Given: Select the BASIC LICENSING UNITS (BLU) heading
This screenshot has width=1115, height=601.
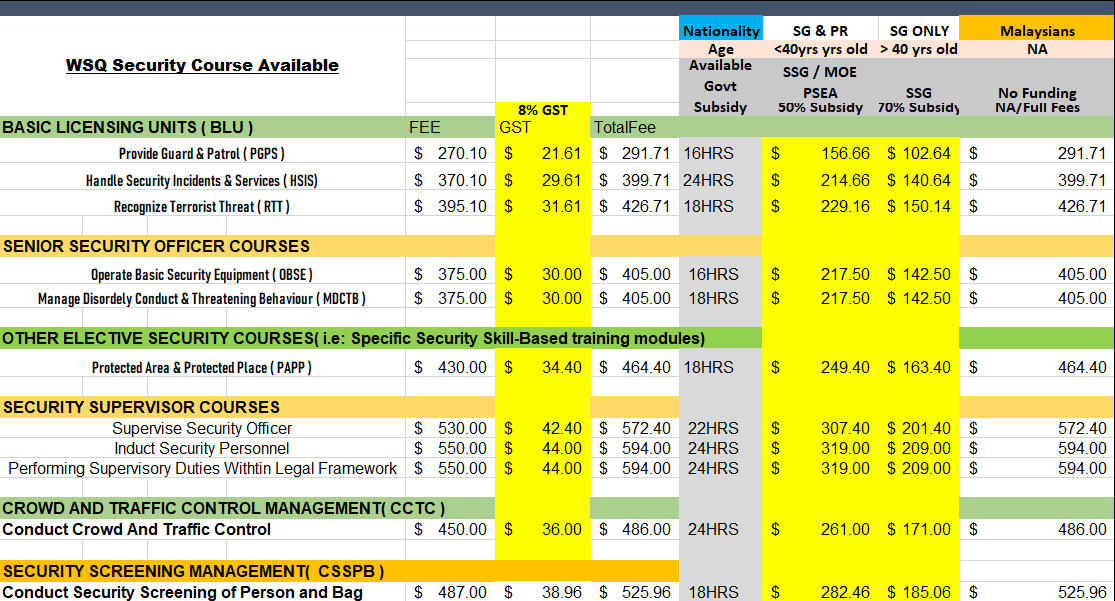Looking at the screenshot, I should [x=128, y=127].
